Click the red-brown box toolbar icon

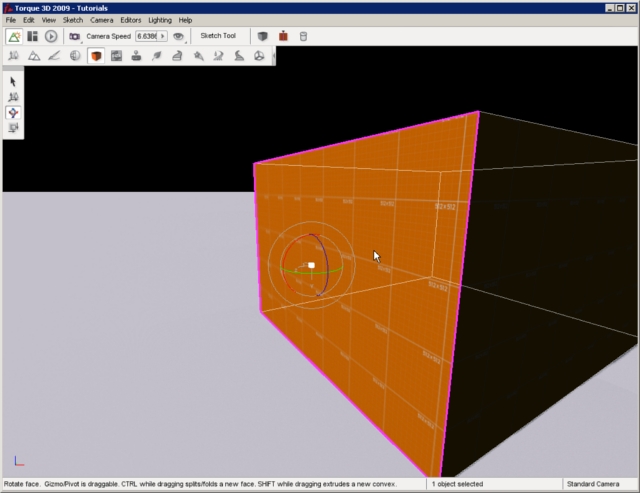tap(283, 36)
